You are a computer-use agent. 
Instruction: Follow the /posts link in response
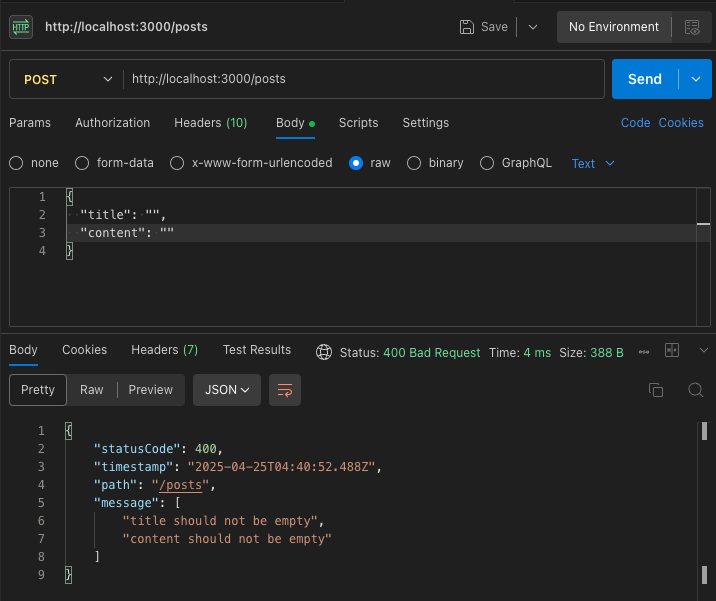181,485
